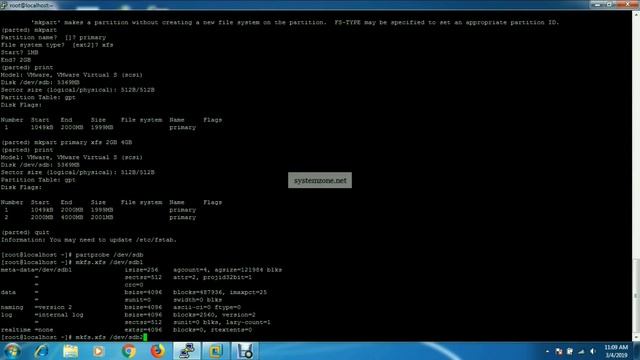
Task: Click the green terminal cursor after /dev/sdb2
Action: 145,337
